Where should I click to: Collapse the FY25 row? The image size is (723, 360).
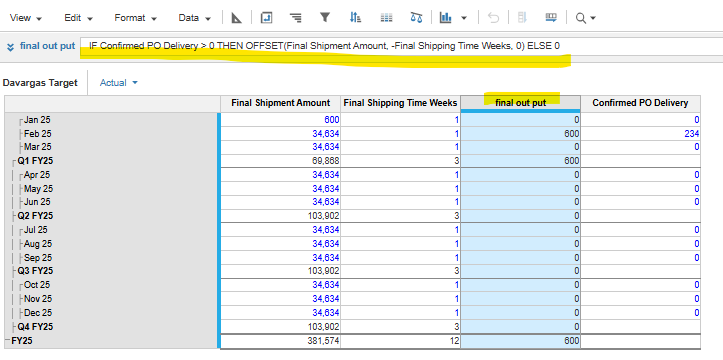click(7, 341)
